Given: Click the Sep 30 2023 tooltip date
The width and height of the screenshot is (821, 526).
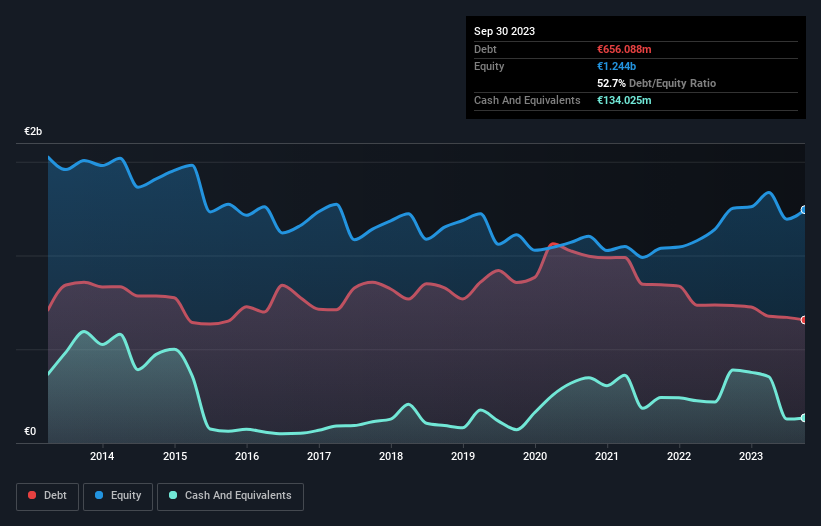Looking at the screenshot, I should (x=504, y=31).
